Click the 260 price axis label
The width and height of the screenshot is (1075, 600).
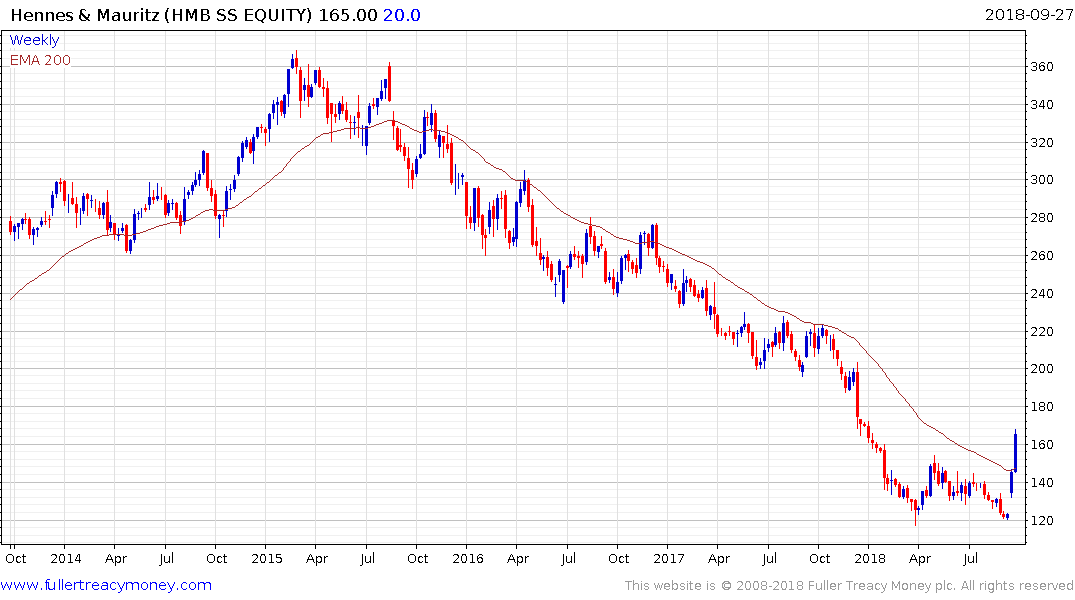(1042, 256)
